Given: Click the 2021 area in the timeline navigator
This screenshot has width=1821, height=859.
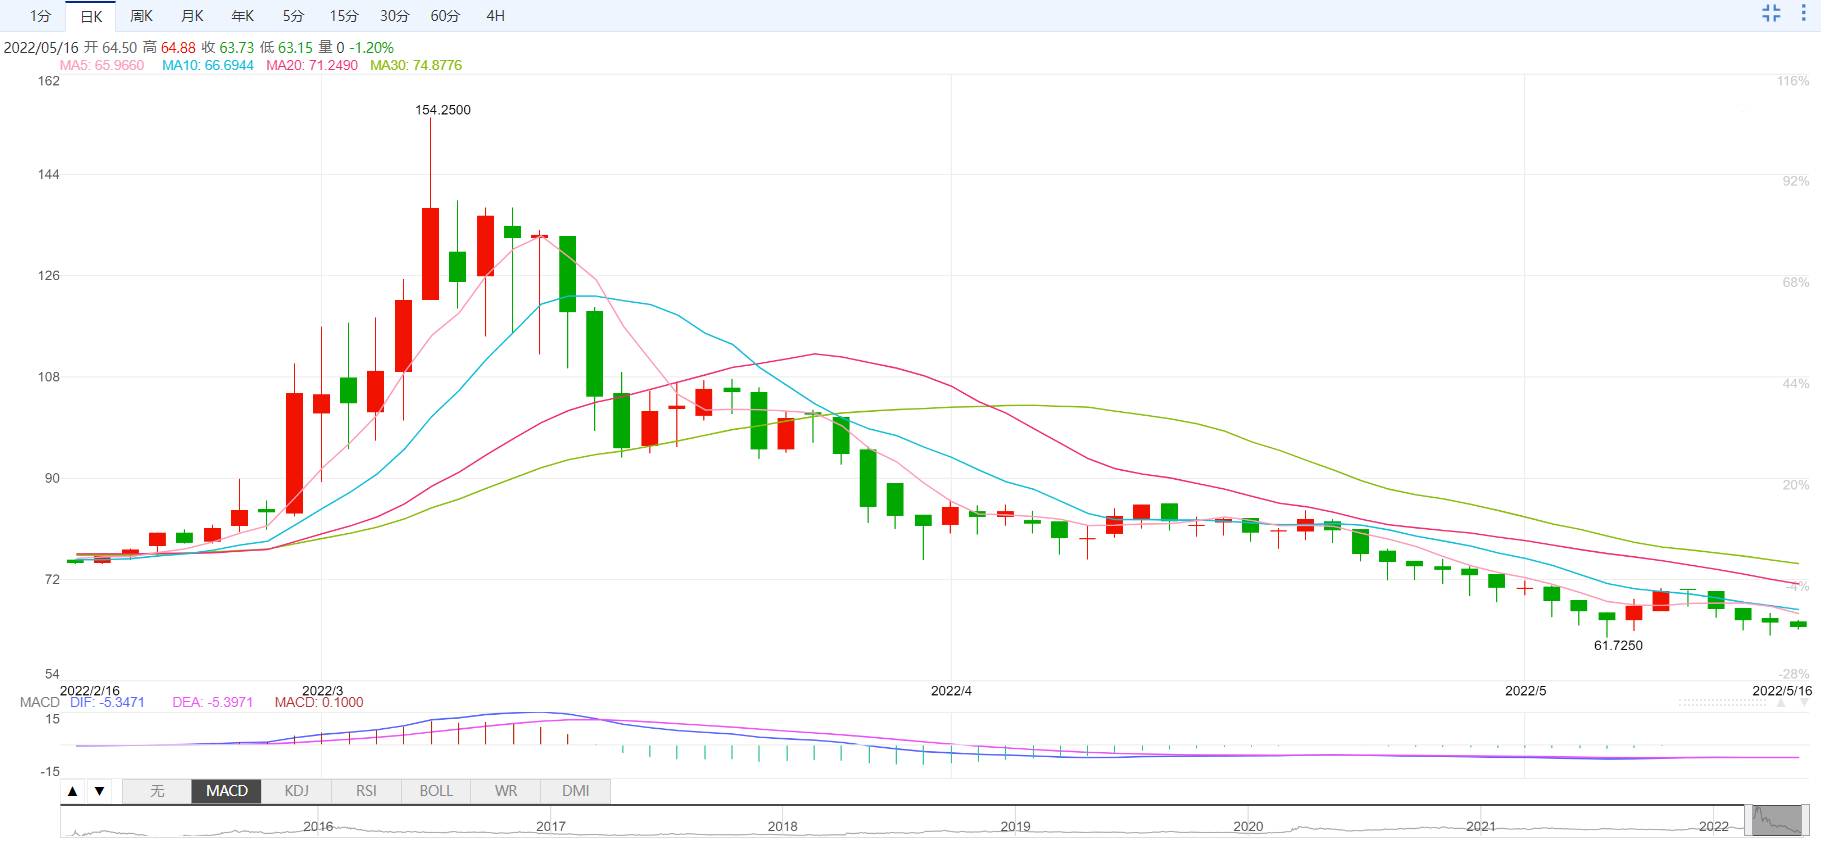Looking at the screenshot, I should pyautogui.click(x=1481, y=826).
